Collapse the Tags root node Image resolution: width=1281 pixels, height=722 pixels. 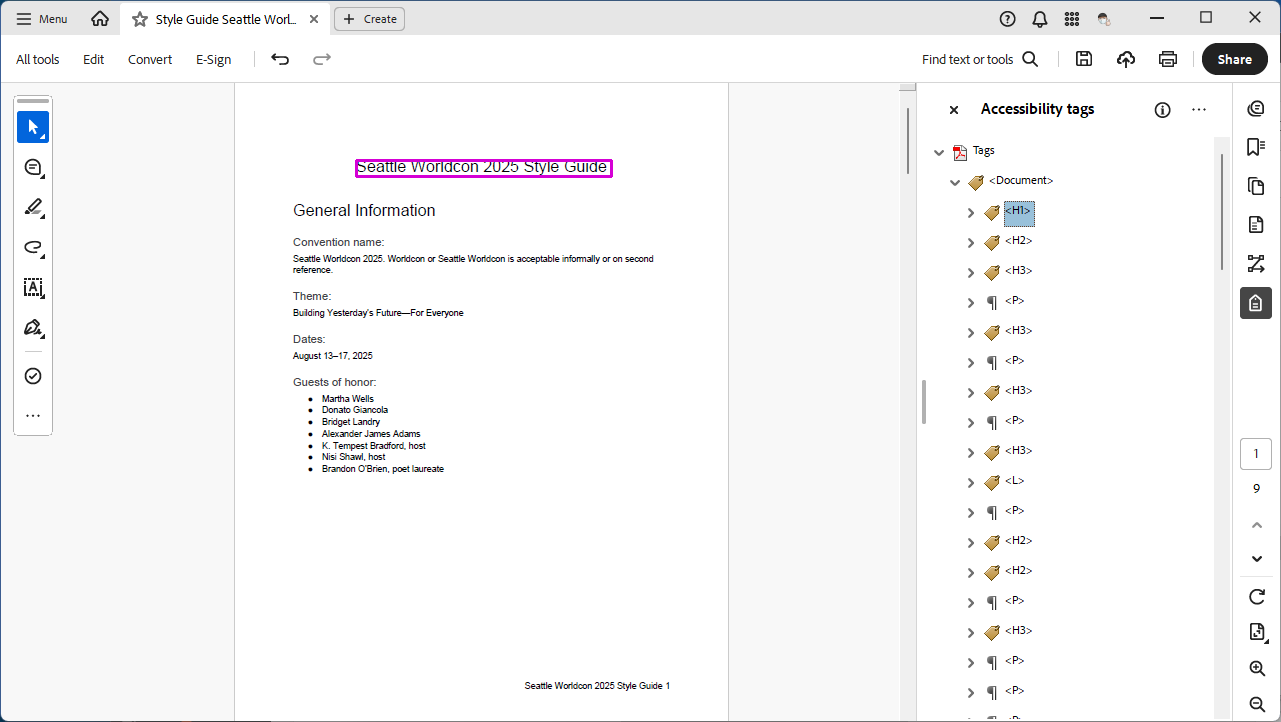pyautogui.click(x=939, y=153)
